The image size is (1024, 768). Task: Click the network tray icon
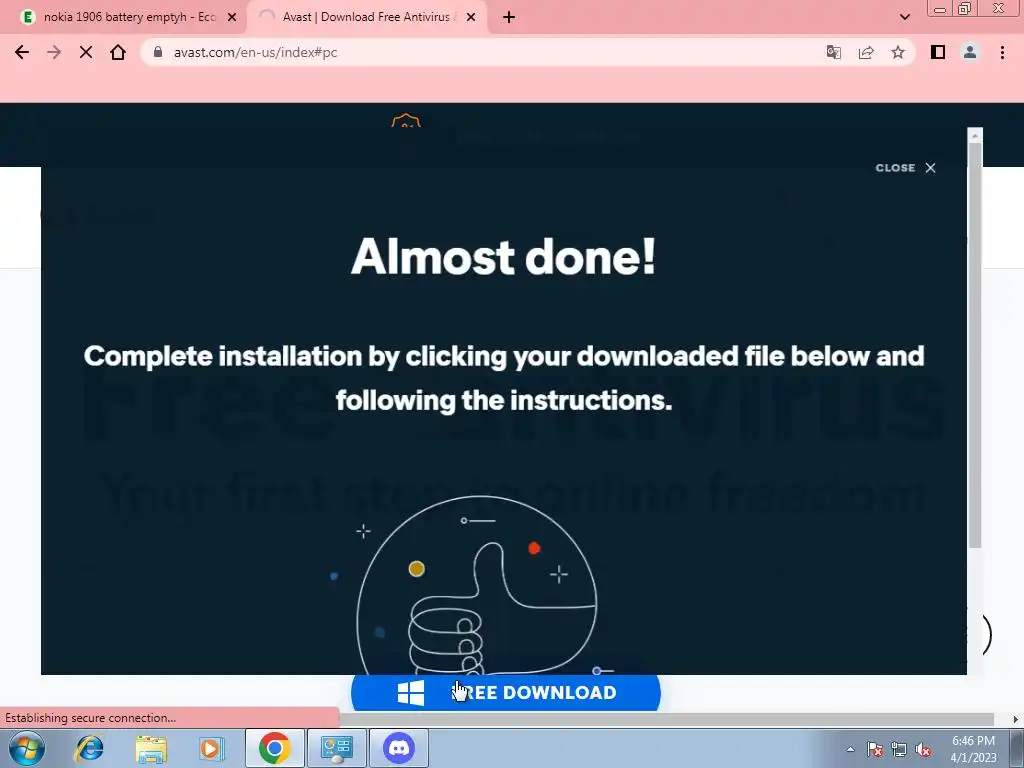tap(899, 749)
